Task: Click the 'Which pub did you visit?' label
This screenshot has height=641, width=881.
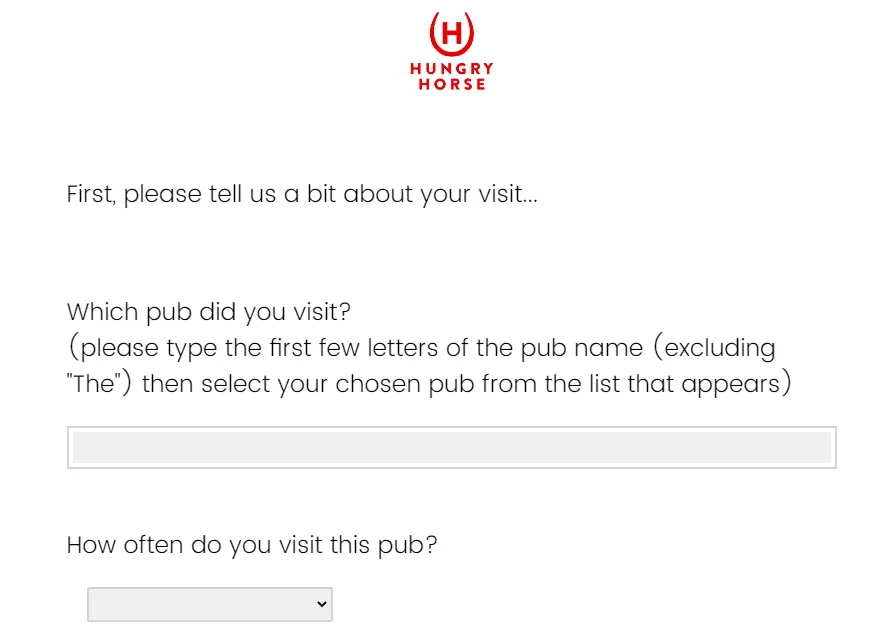Action: [209, 312]
